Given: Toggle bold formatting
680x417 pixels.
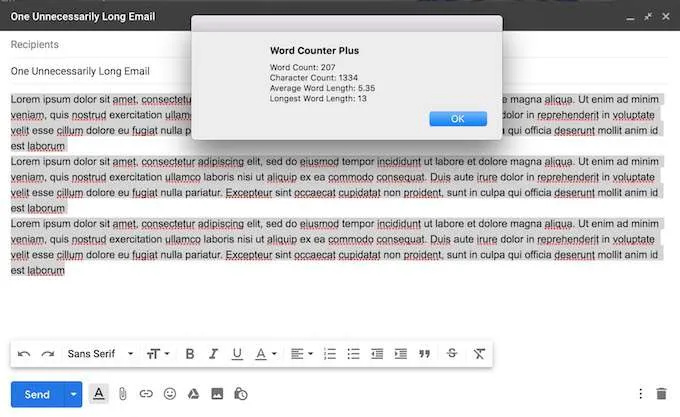Looking at the screenshot, I should [190, 354].
